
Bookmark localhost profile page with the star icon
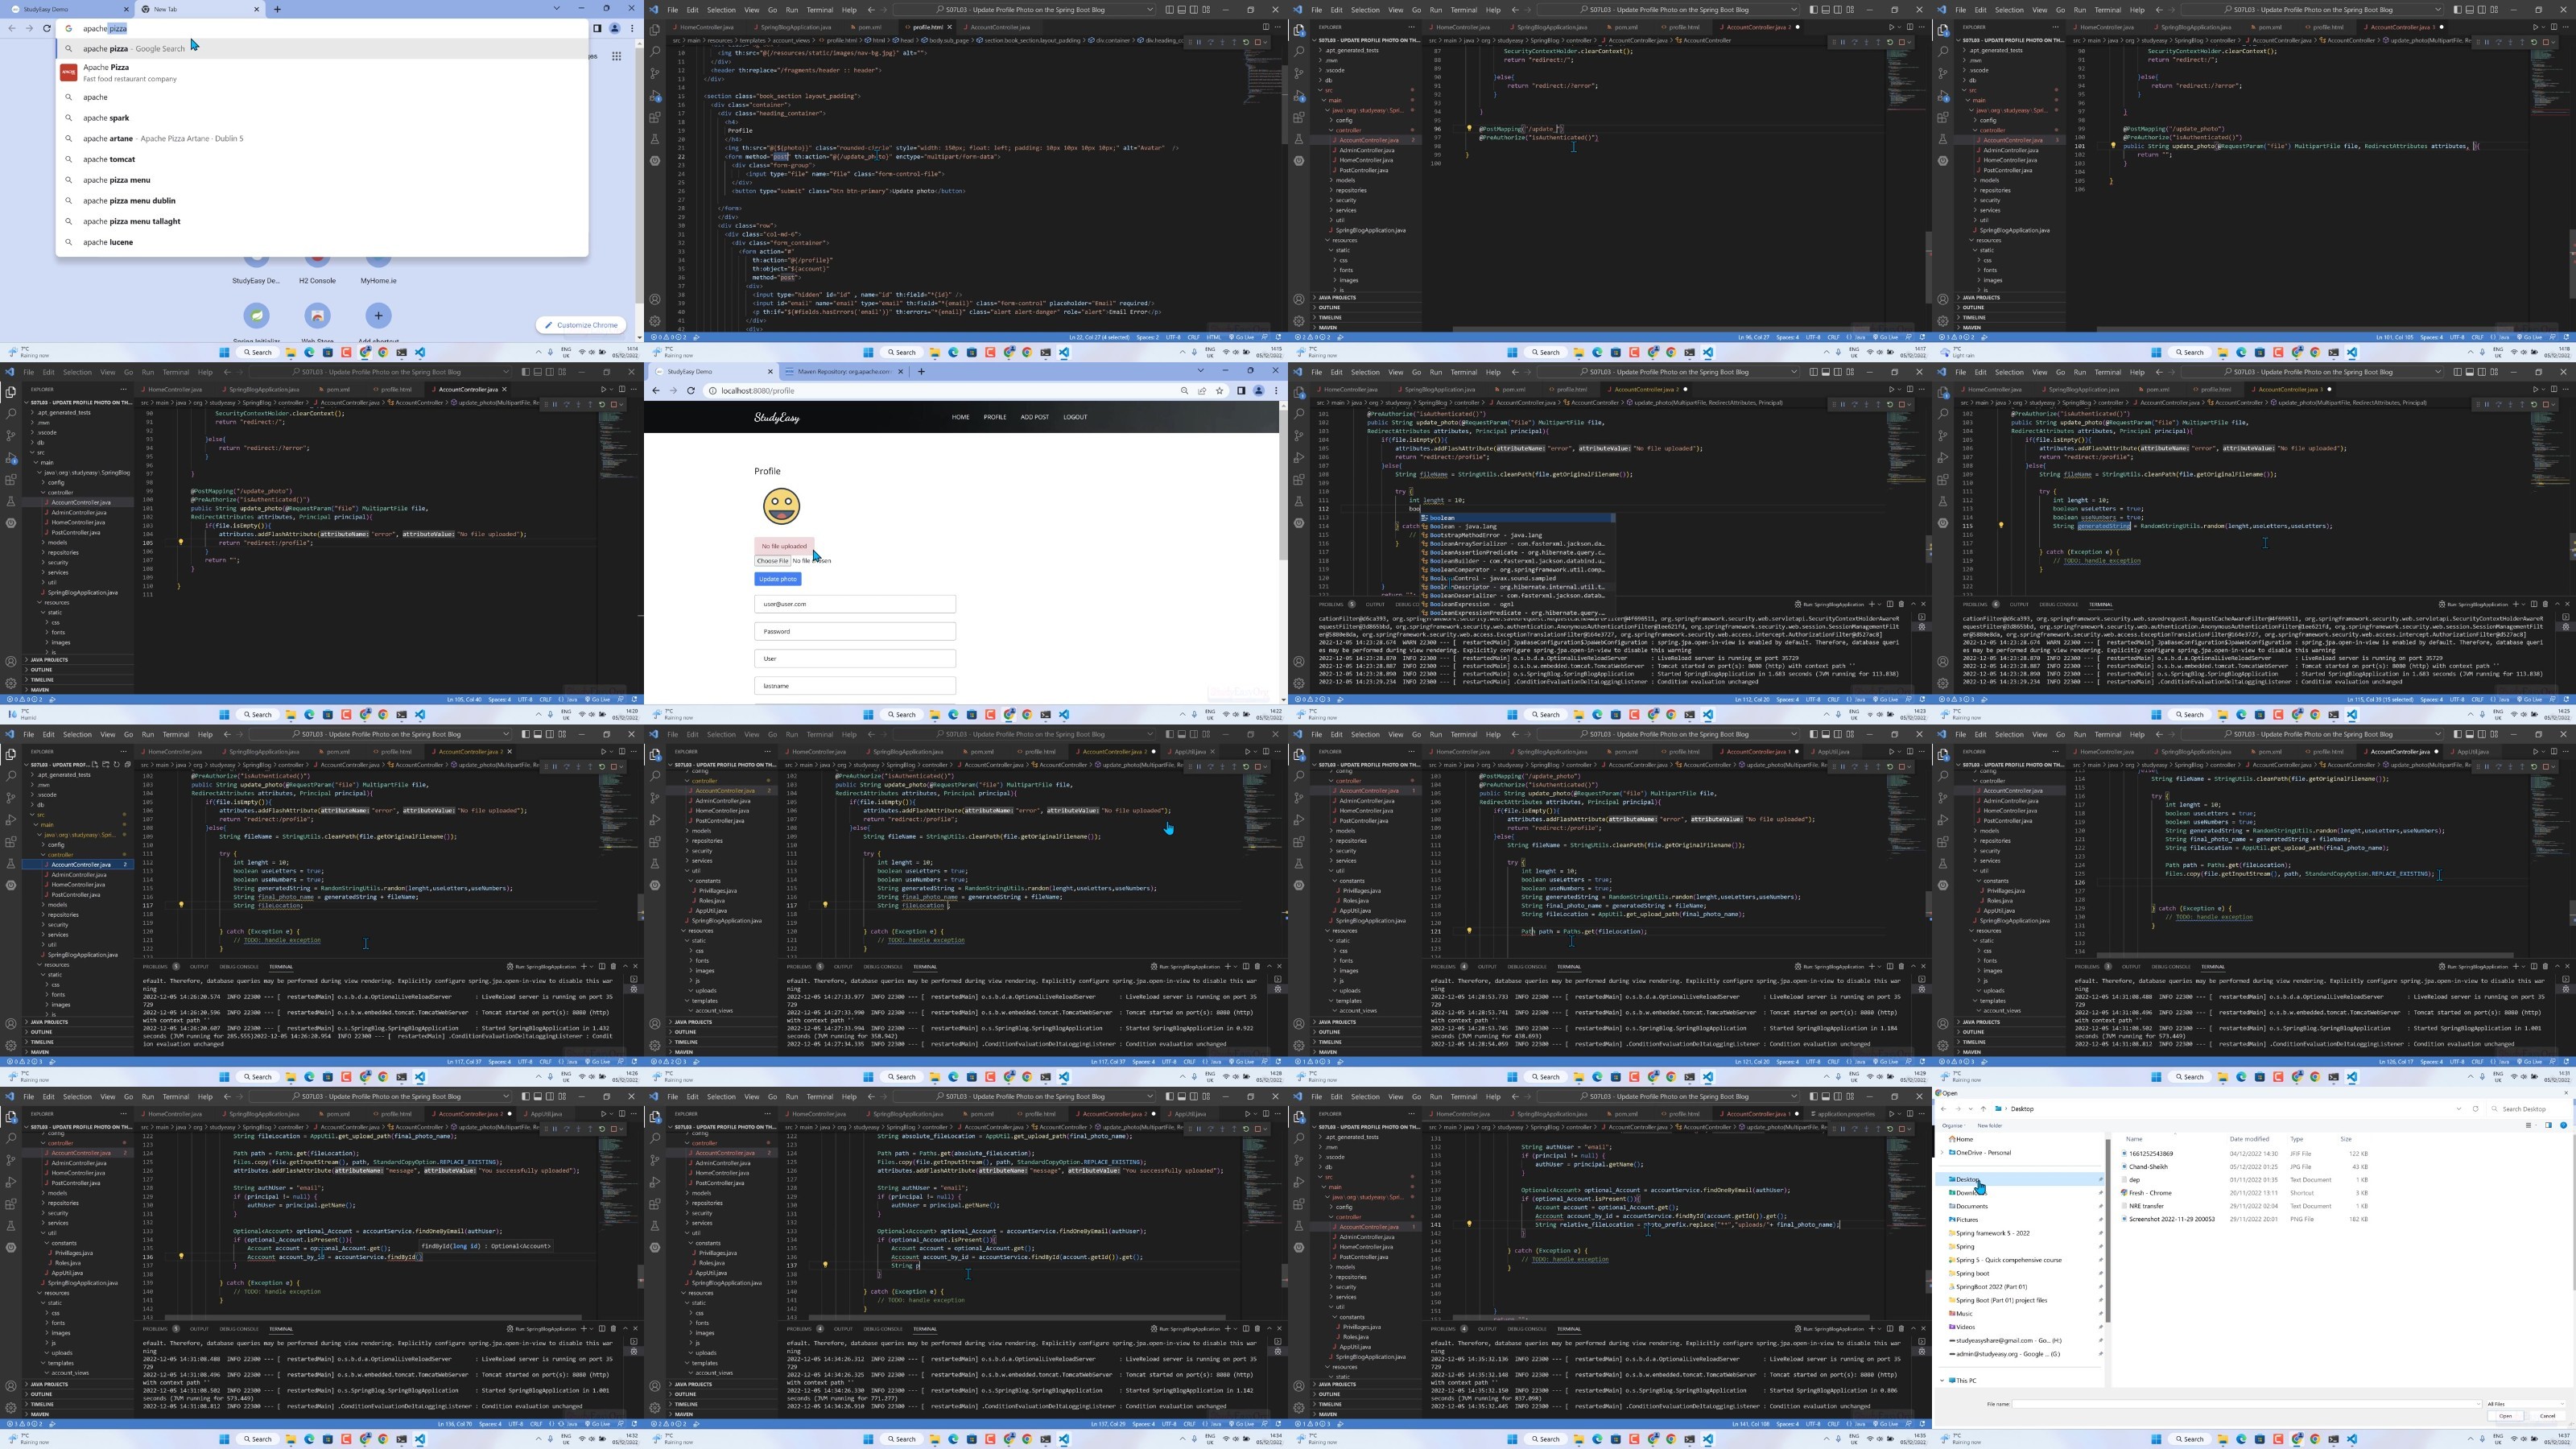pyautogui.click(x=1220, y=391)
